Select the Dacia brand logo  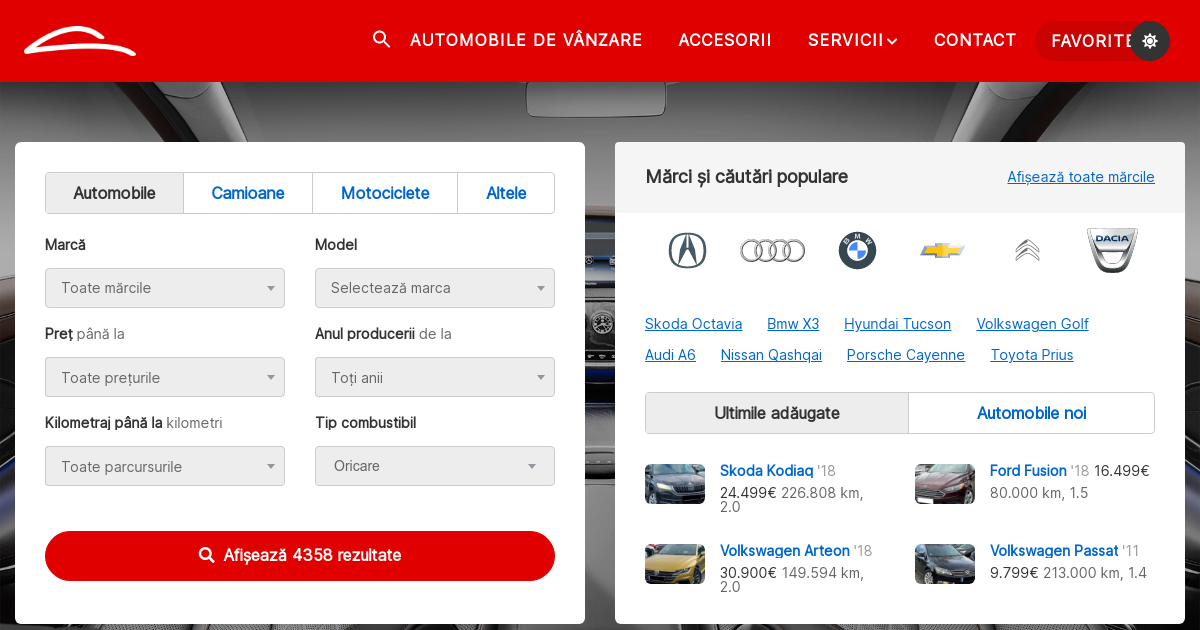click(1112, 250)
